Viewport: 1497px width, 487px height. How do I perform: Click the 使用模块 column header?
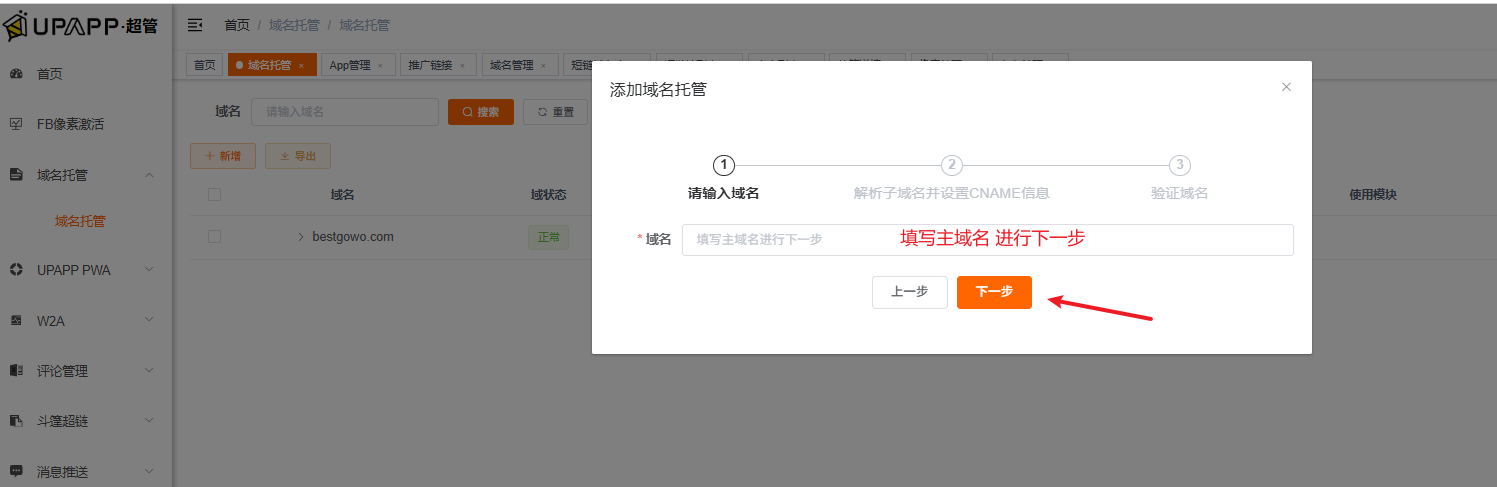pos(1373,195)
